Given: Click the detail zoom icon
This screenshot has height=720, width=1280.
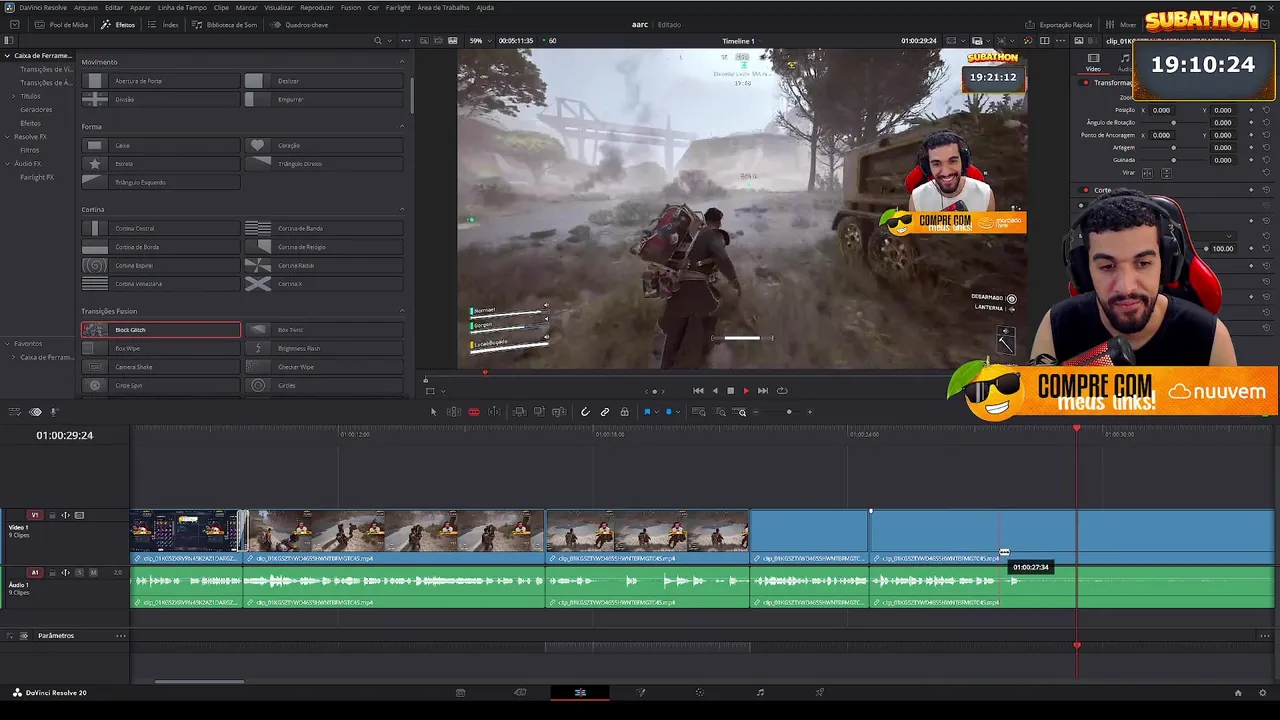Looking at the screenshot, I should [720, 412].
